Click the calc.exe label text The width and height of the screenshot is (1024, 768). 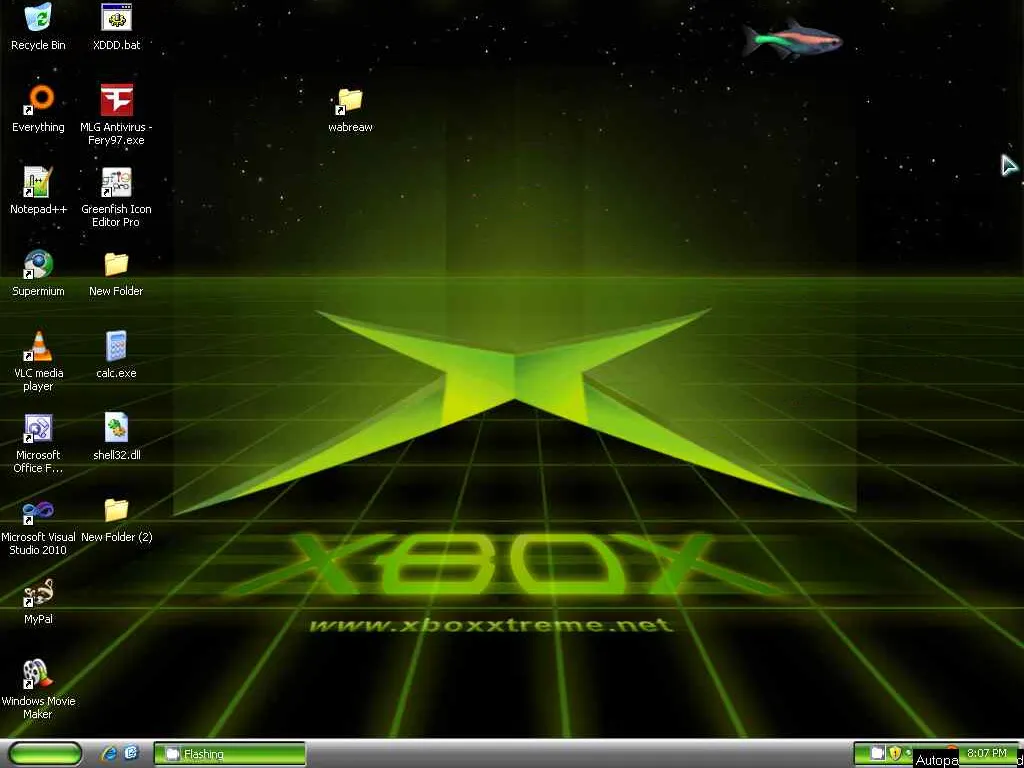pyautogui.click(x=116, y=373)
